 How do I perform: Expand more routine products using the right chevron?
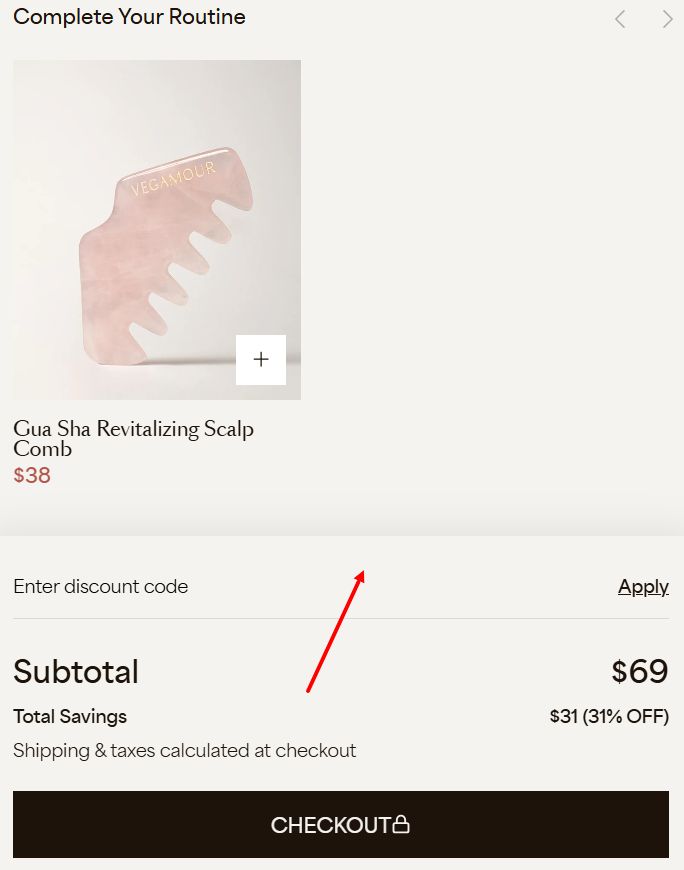(x=667, y=18)
